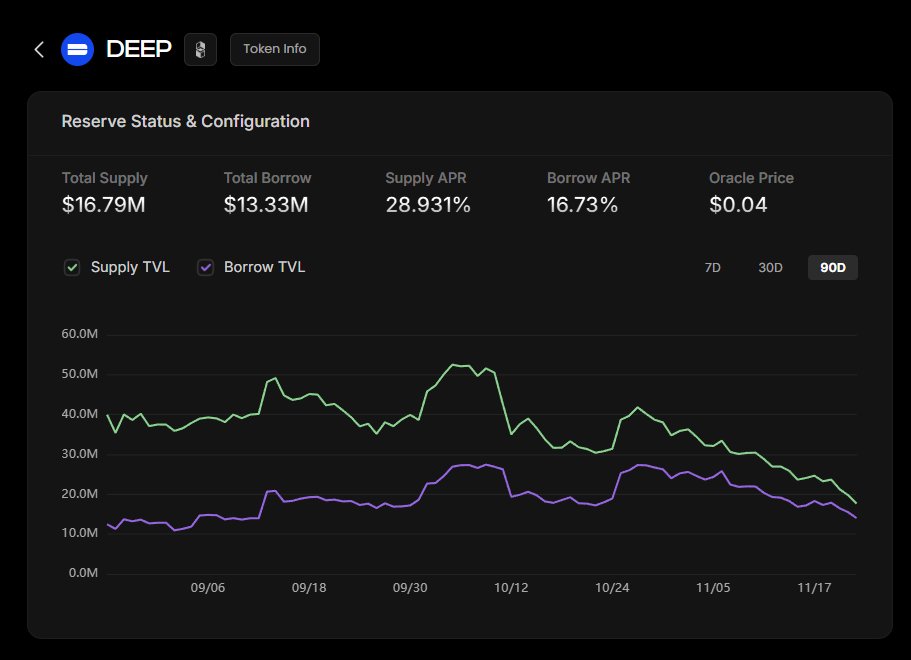Select the 90D time range
Screen dimensions: 911x660
[x=832, y=267]
